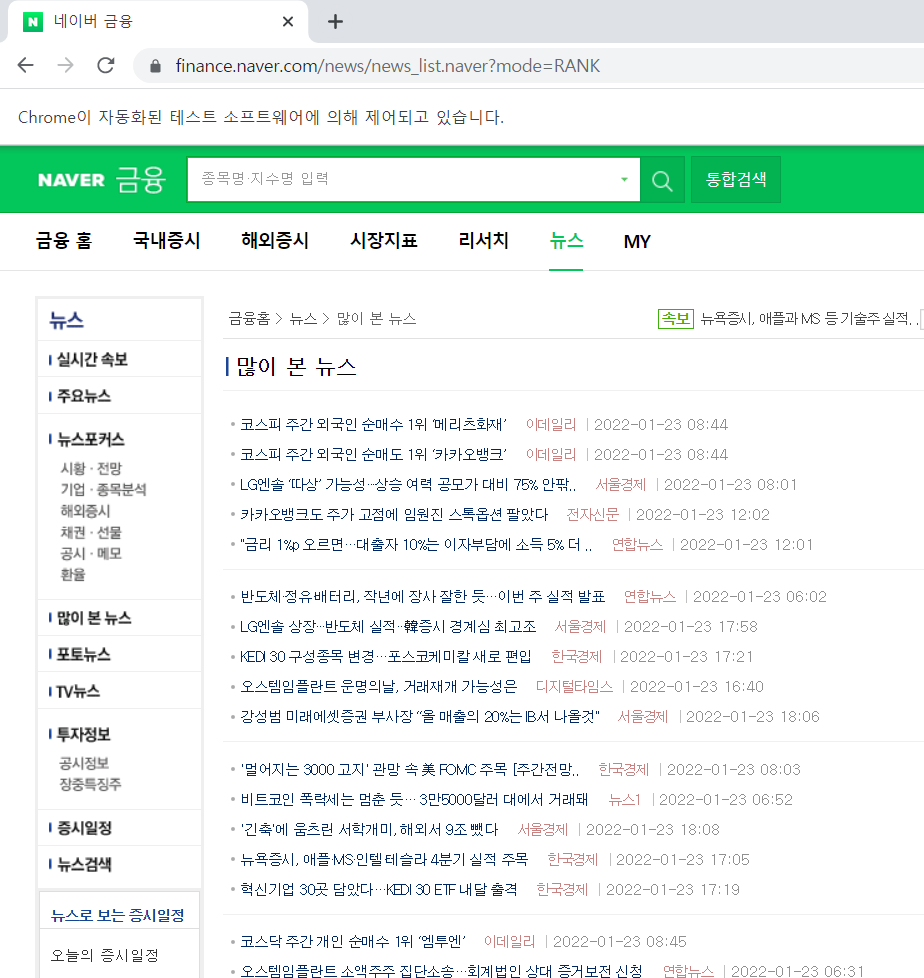Open article 뉴욕증시, 애플·MS·인텔·테슬라 4분기 실적 주목

pyautogui.click(x=384, y=859)
